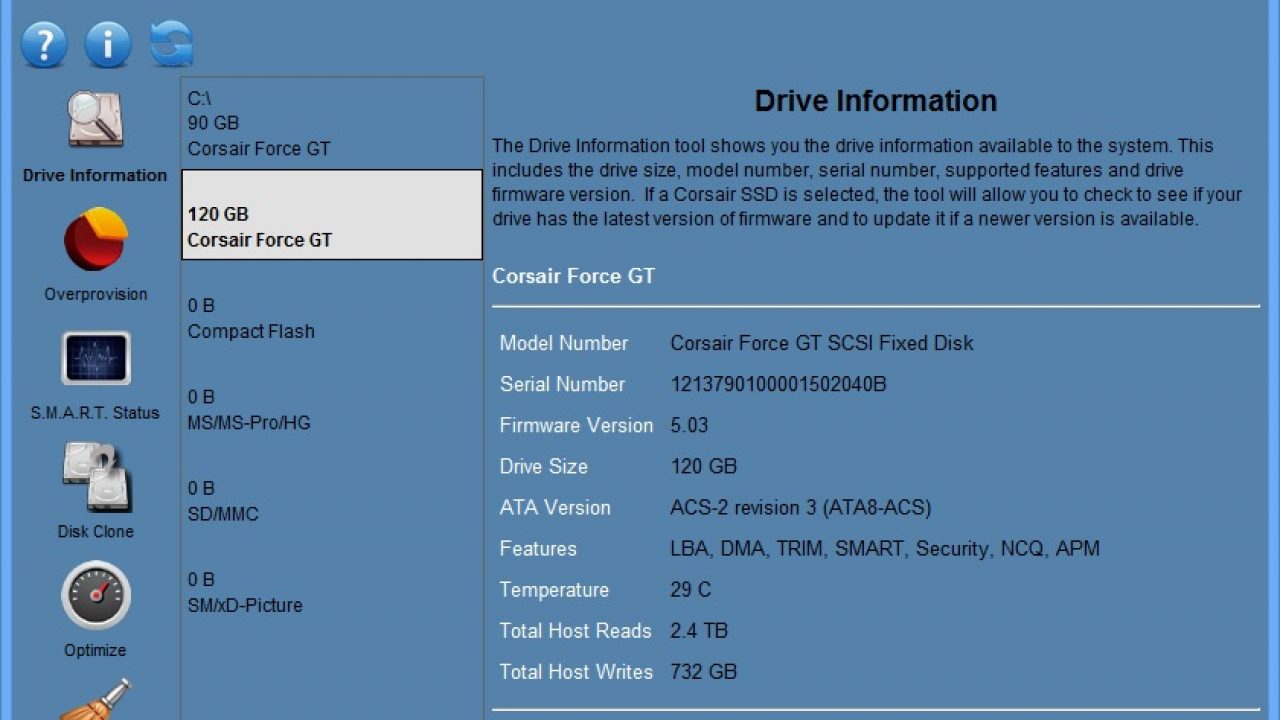
Task: Click the writes value 732 GB
Action: point(703,672)
